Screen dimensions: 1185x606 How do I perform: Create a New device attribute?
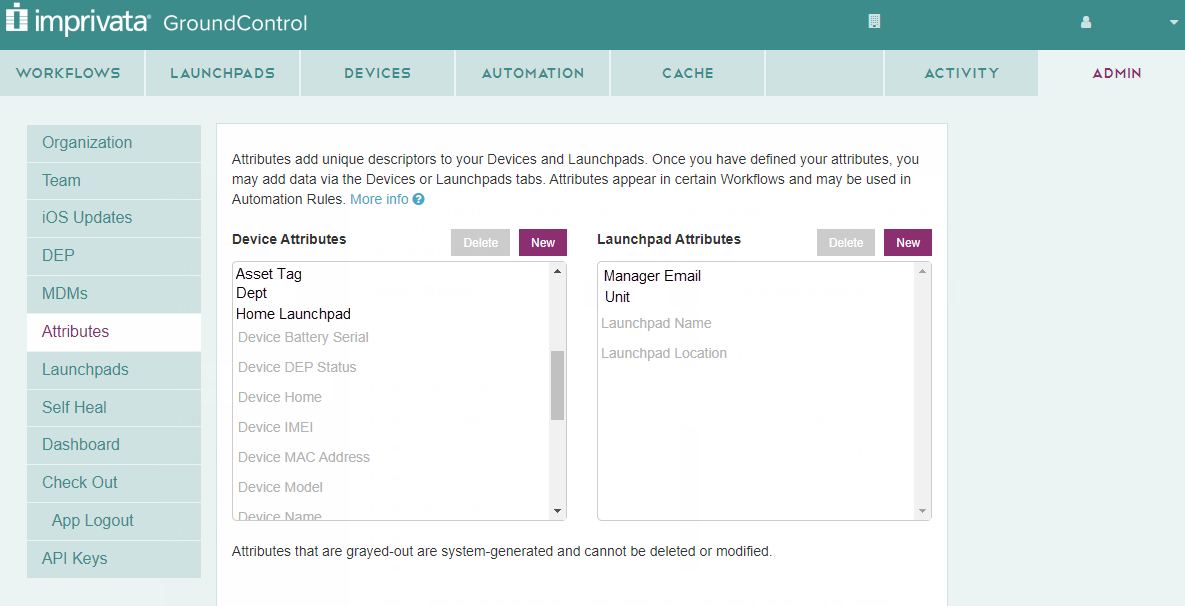click(x=543, y=243)
